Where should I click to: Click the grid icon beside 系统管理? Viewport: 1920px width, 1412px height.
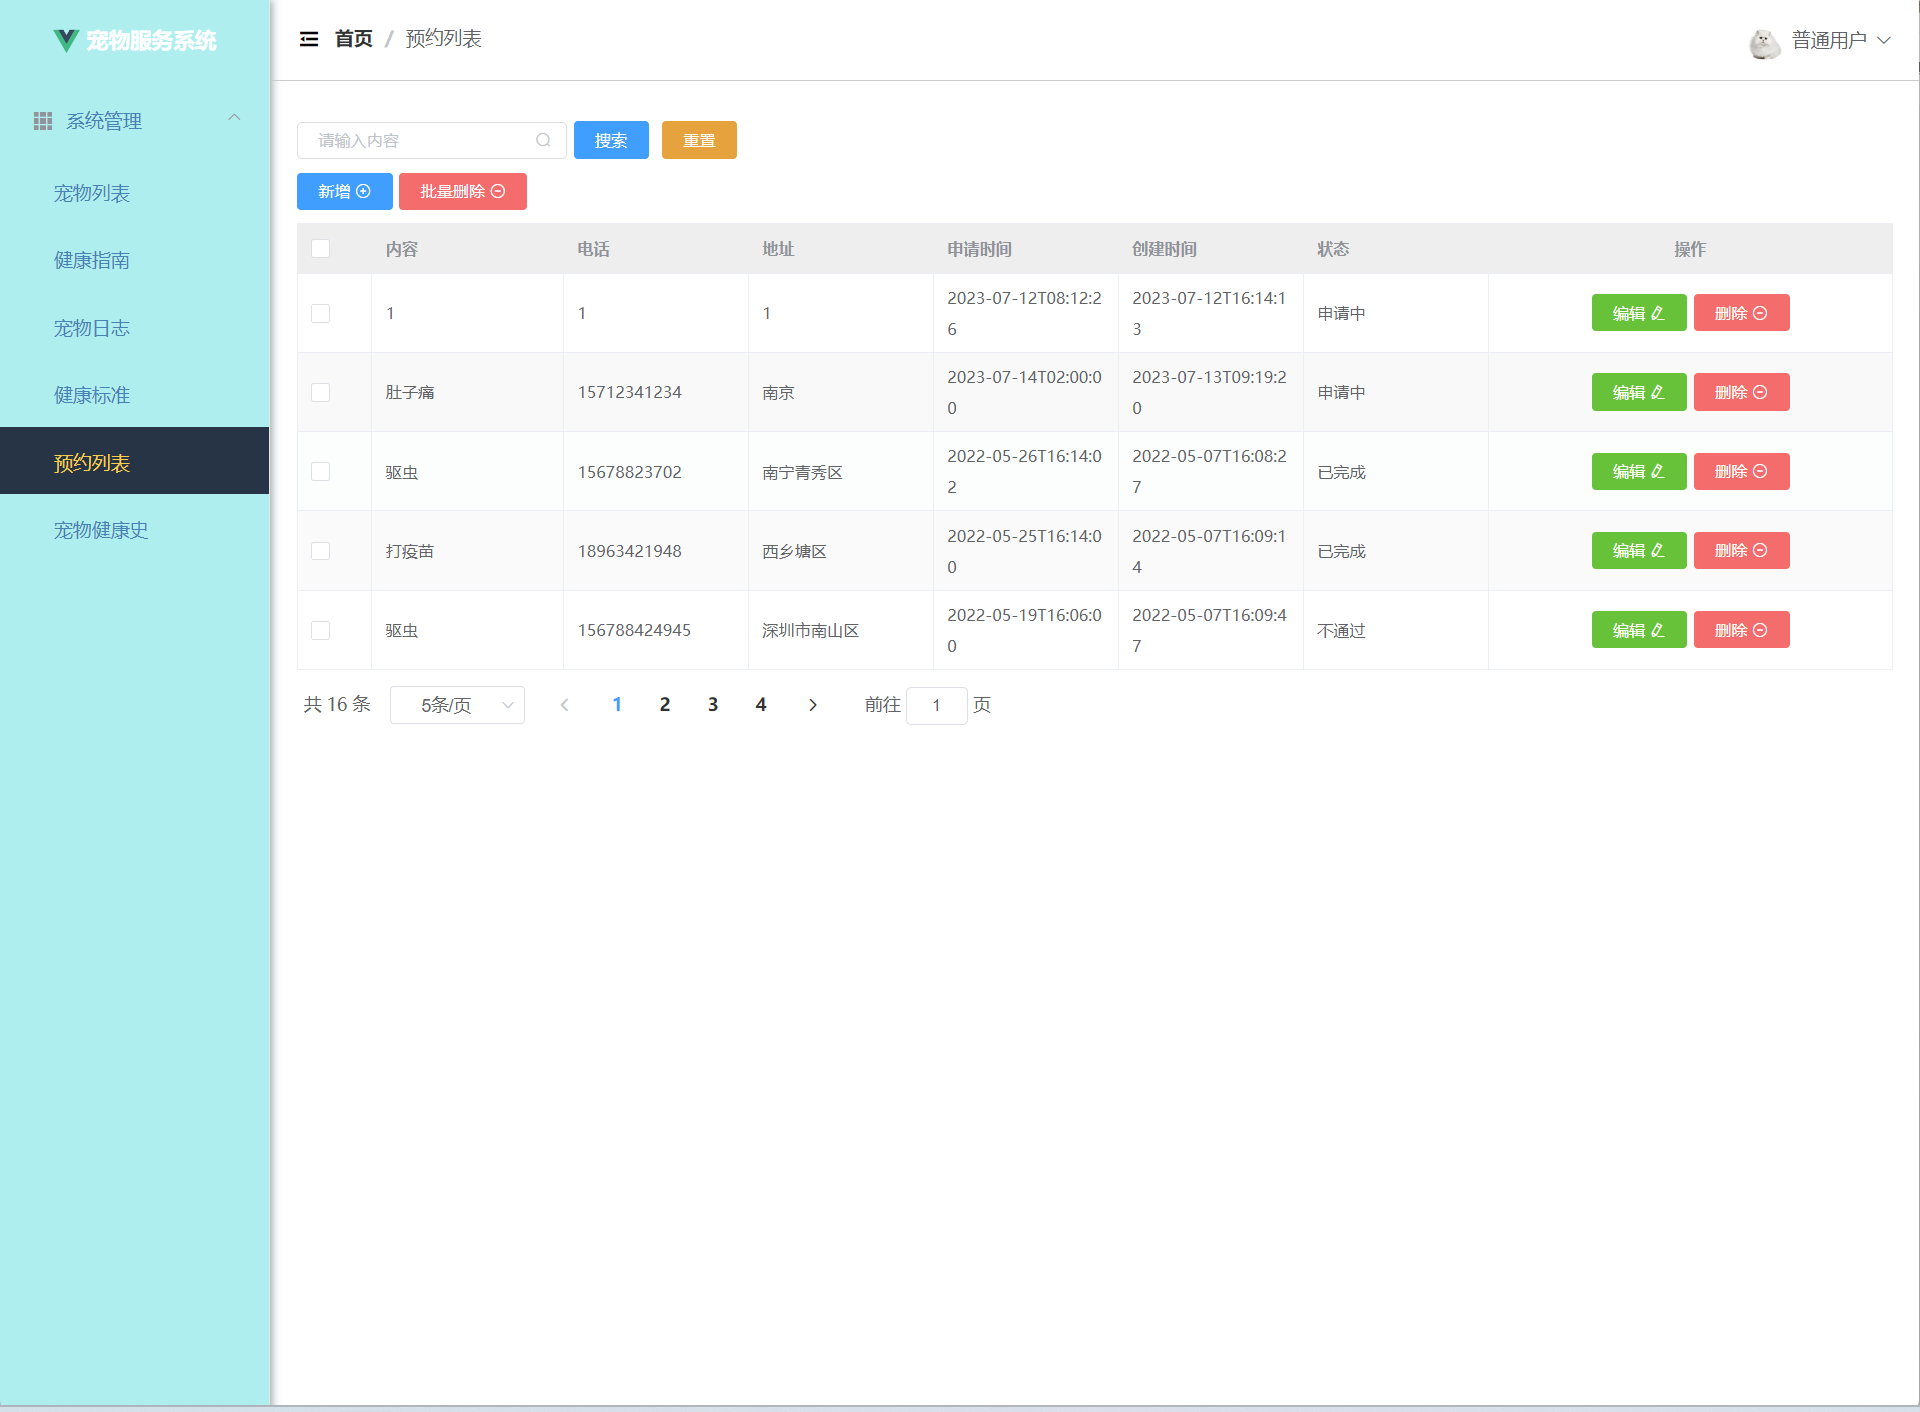point(43,121)
